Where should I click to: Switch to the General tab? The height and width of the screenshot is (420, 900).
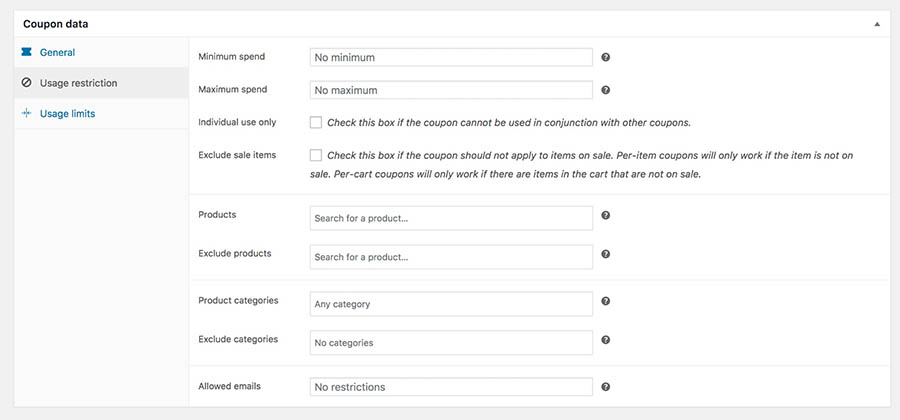tap(57, 52)
